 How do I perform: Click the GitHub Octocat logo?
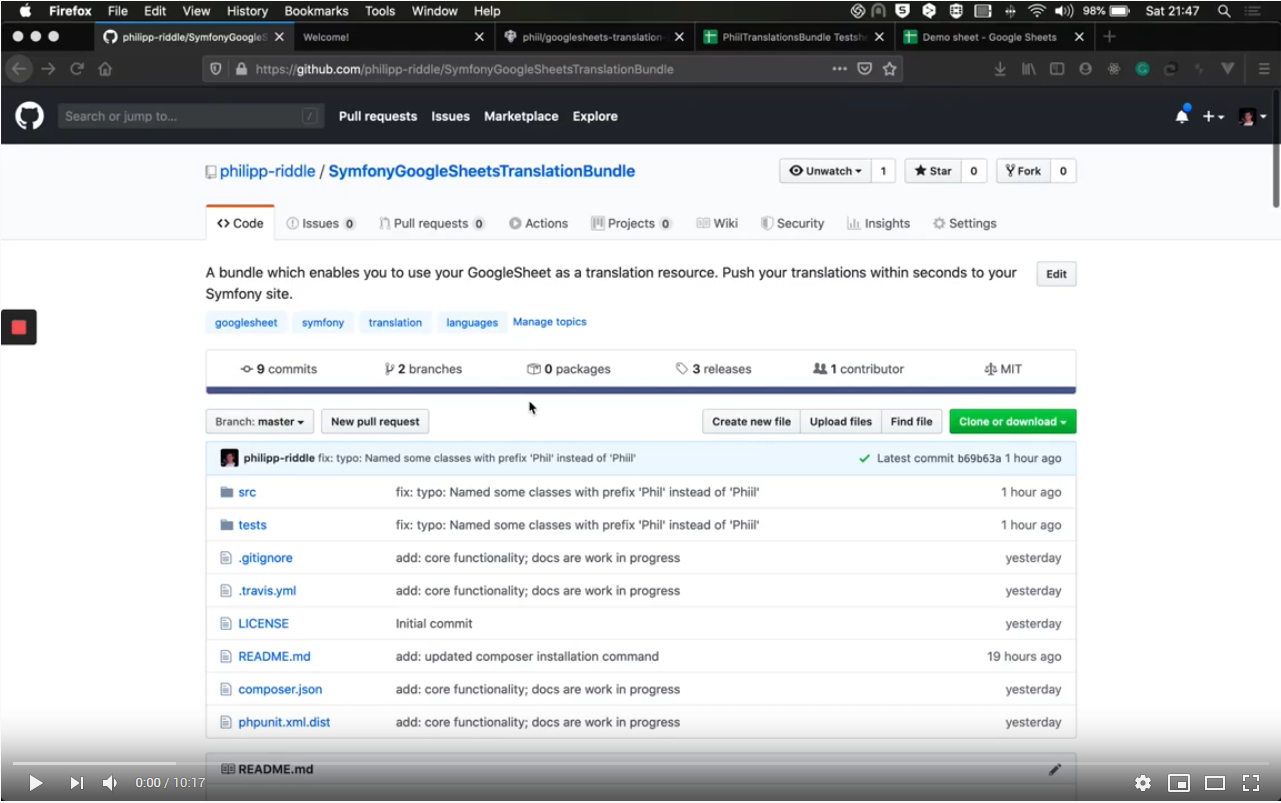[x=29, y=116]
